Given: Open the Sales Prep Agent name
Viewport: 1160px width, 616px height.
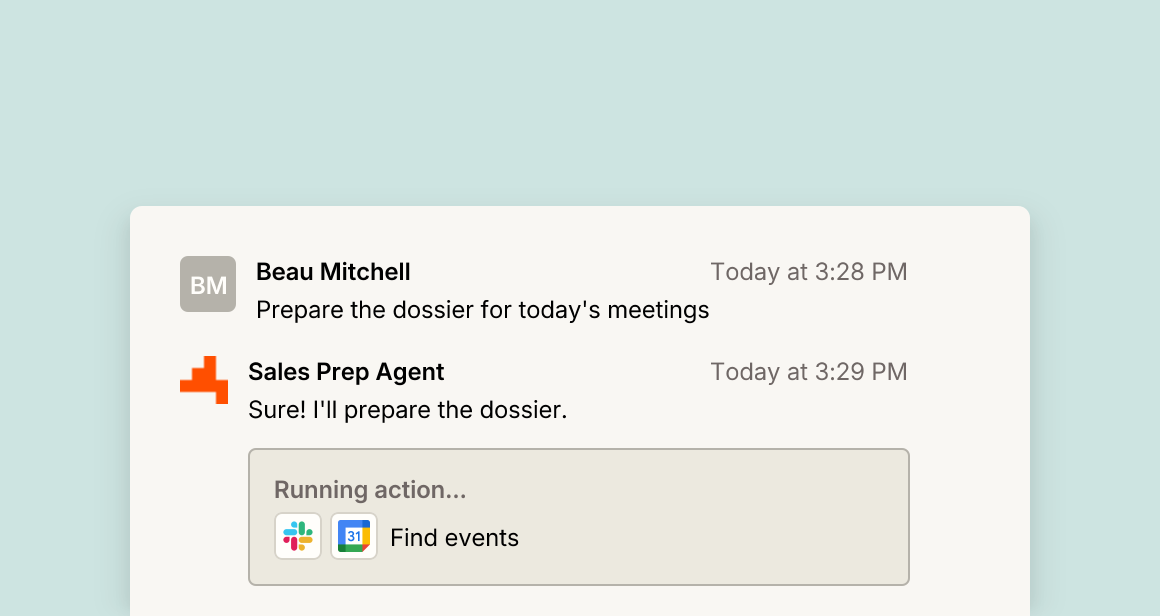Looking at the screenshot, I should pyautogui.click(x=346, y=371).
